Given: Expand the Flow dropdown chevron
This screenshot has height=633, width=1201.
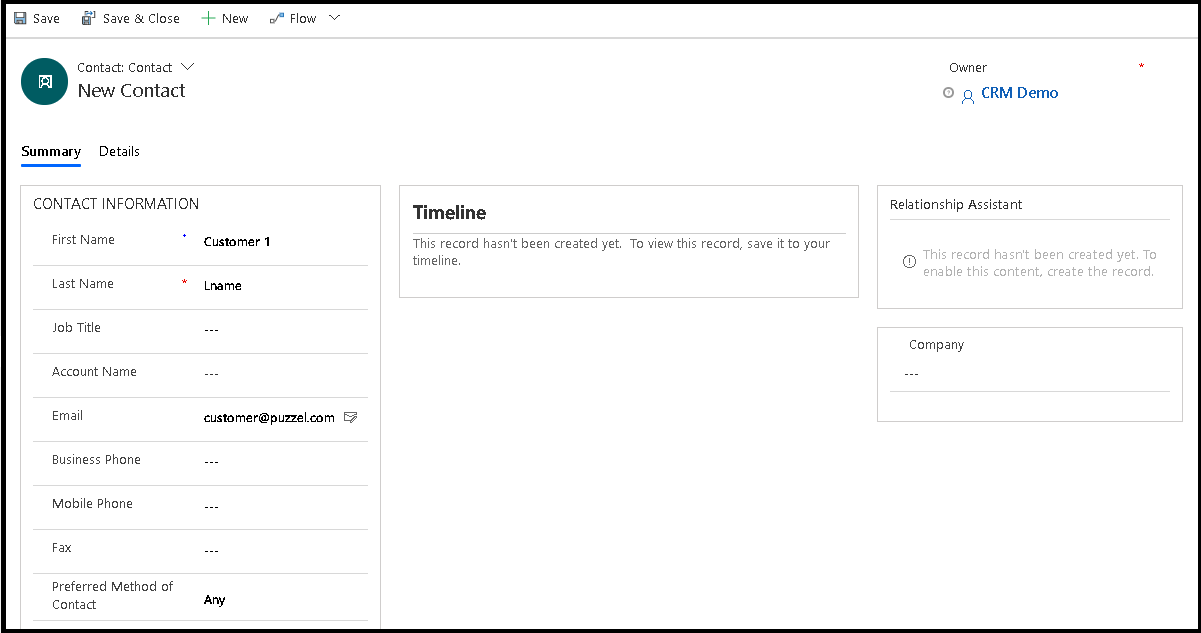Looking at the screenshot, I should click(x=334, y=18).
